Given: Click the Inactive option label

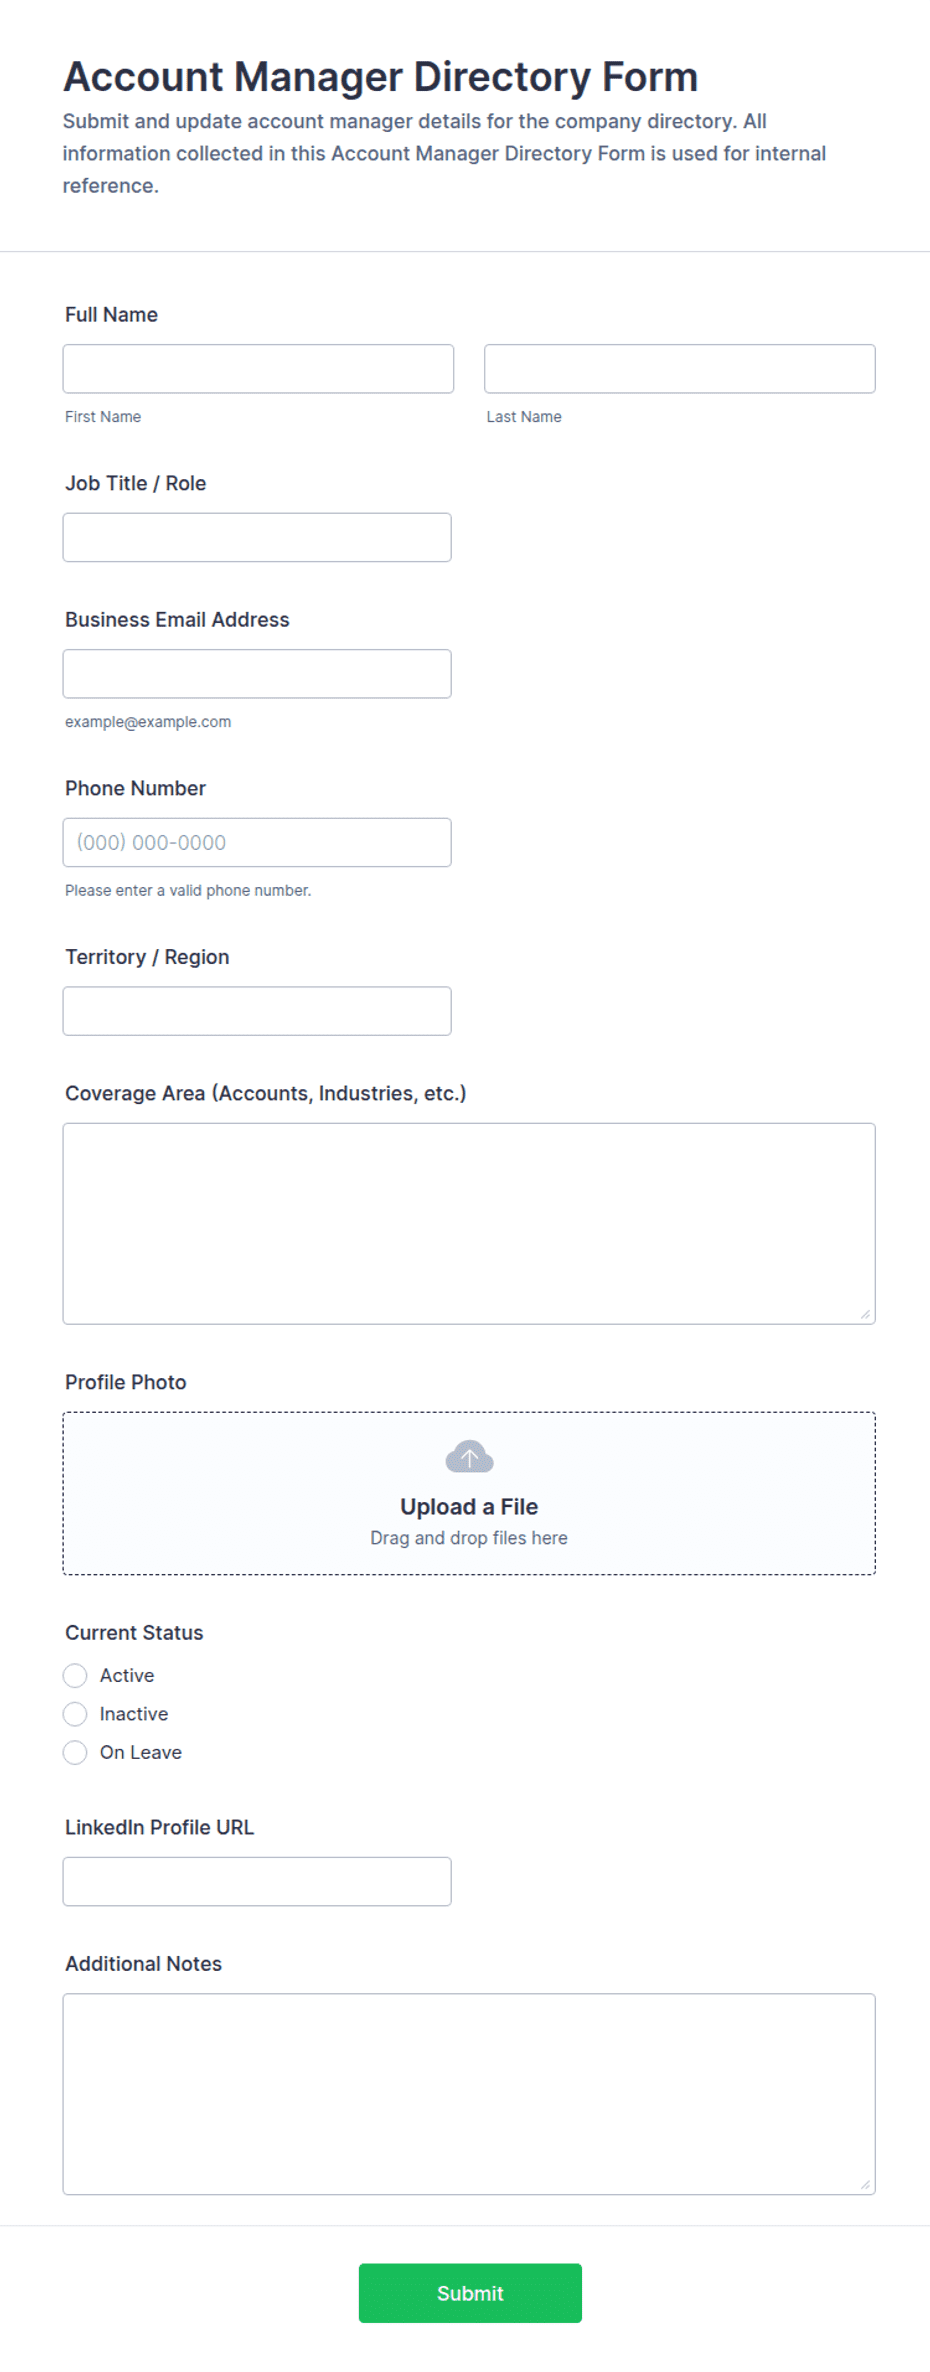Looking at the screenshot, I should pos(134,1714).
